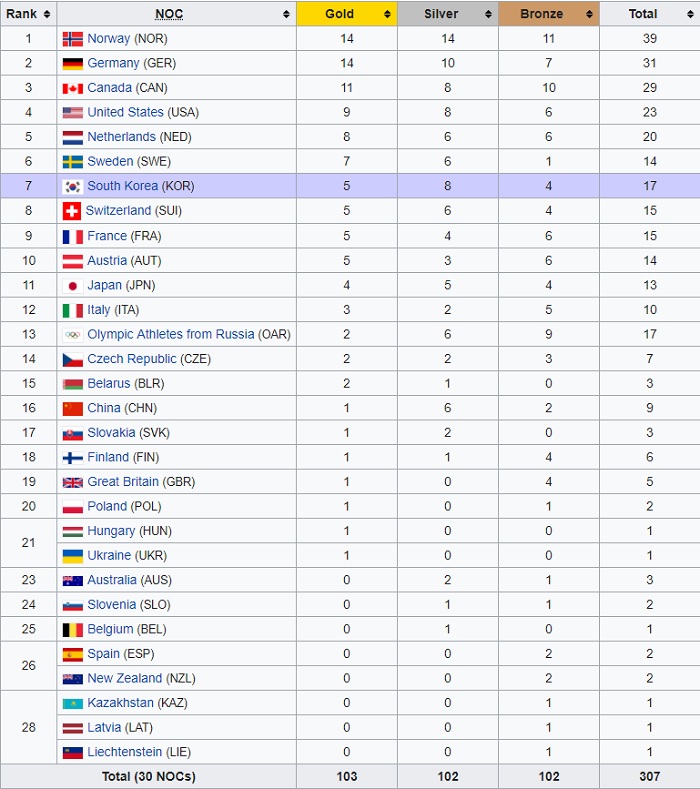Sort by the Silver column header
Viewport: 700px width, 789px height.
click(440, 14)
